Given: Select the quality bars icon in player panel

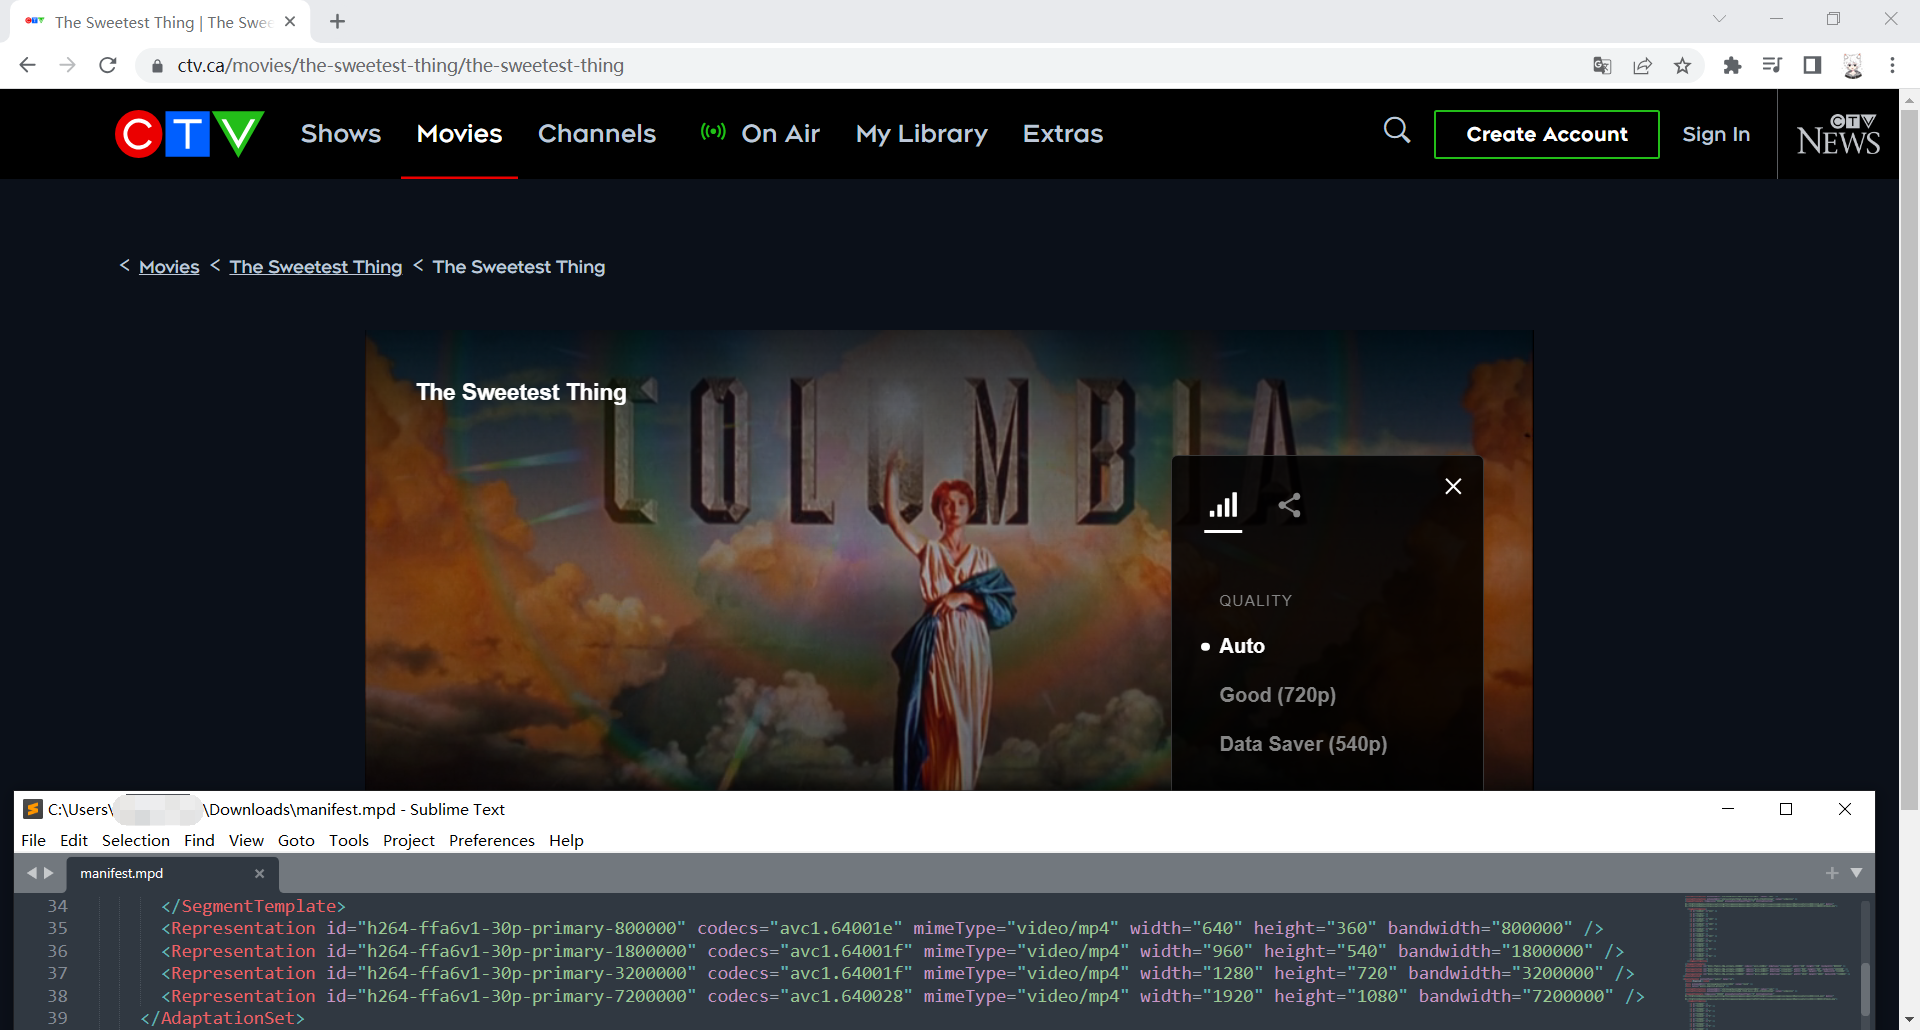Looking at the screenshot, I should point(1223,505).
